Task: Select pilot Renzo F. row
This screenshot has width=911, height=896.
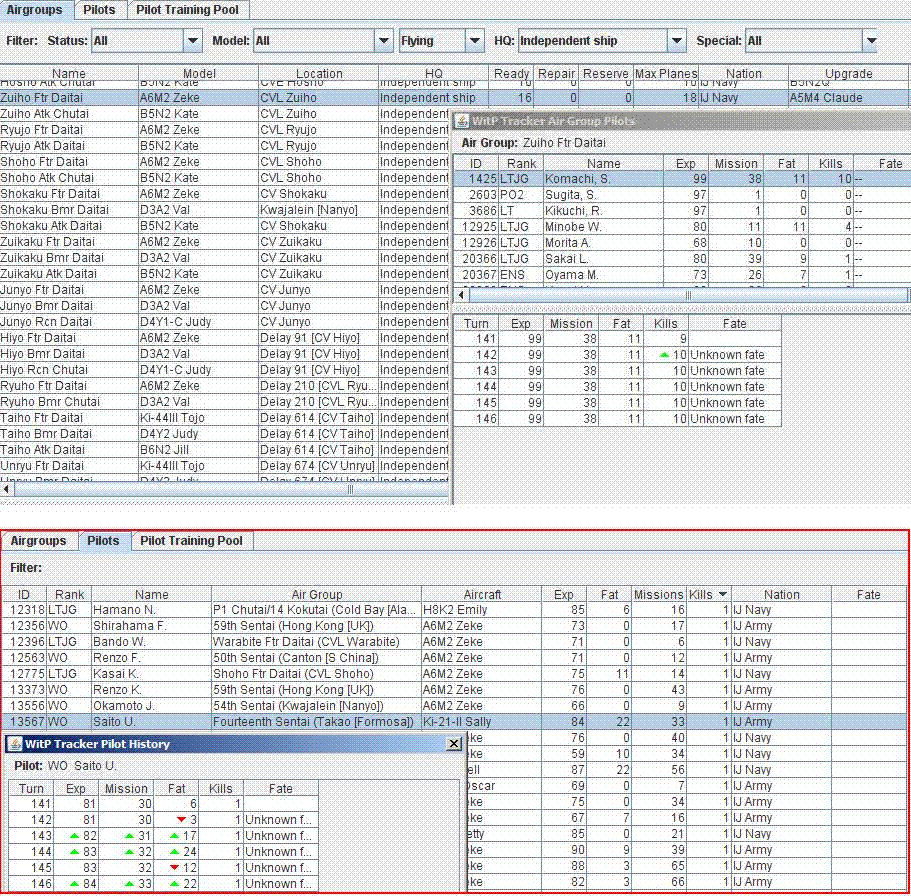Action: point(456,658)
